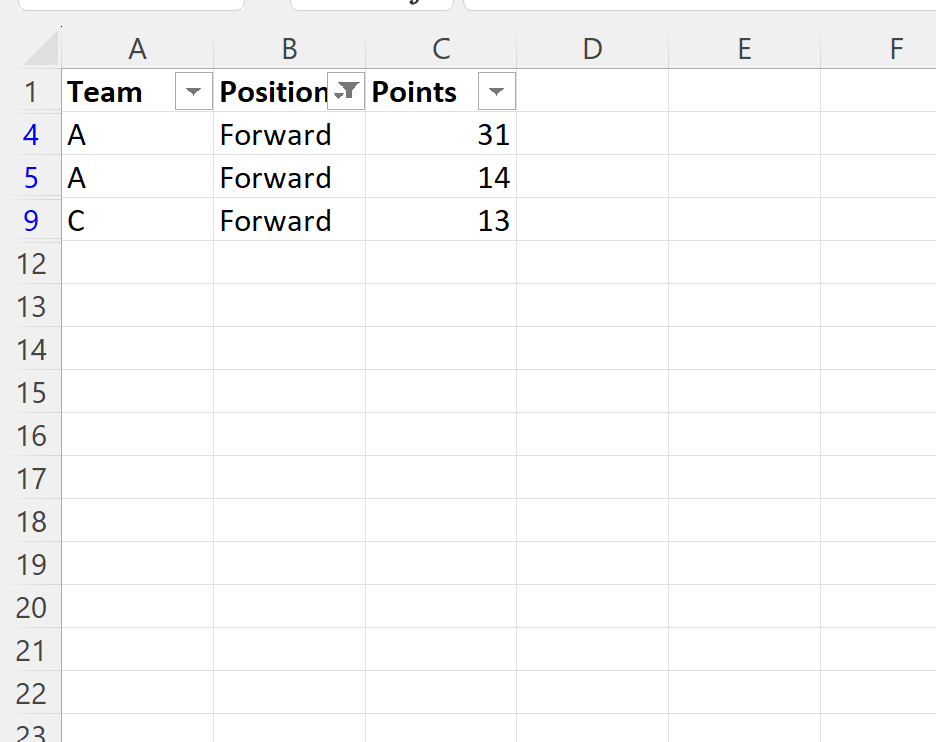Click the Points header cell text
936x742 pixels.
(414, 92)
